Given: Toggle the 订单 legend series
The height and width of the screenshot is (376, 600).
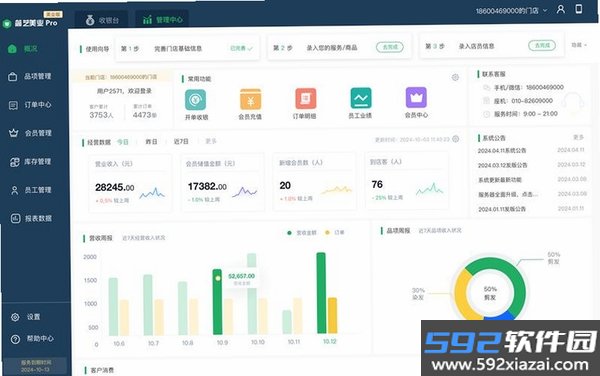Looking at the screenshot, I should pyautogui.click(x=334, y=232).
